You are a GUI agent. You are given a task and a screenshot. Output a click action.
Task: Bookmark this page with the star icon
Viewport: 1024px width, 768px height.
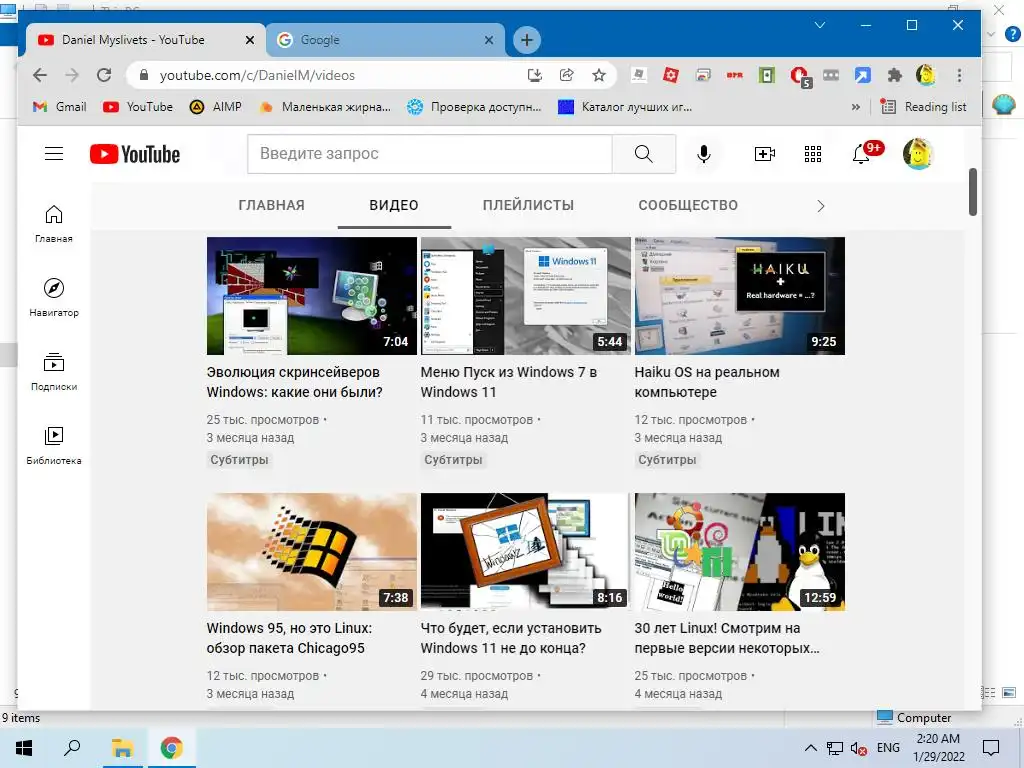pyautogui.click(x=598, y=75)
